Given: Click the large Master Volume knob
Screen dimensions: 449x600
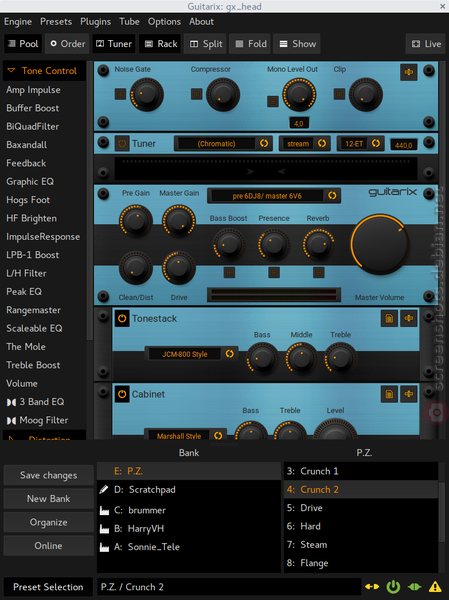Looking at the screenshot, I should pos(380,244).
